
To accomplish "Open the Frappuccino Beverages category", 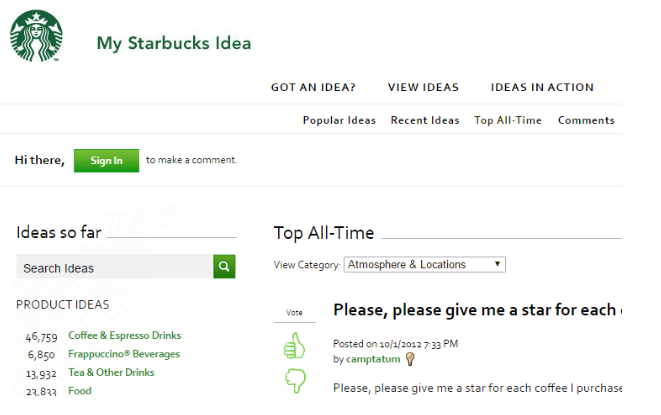I will 124,354.
